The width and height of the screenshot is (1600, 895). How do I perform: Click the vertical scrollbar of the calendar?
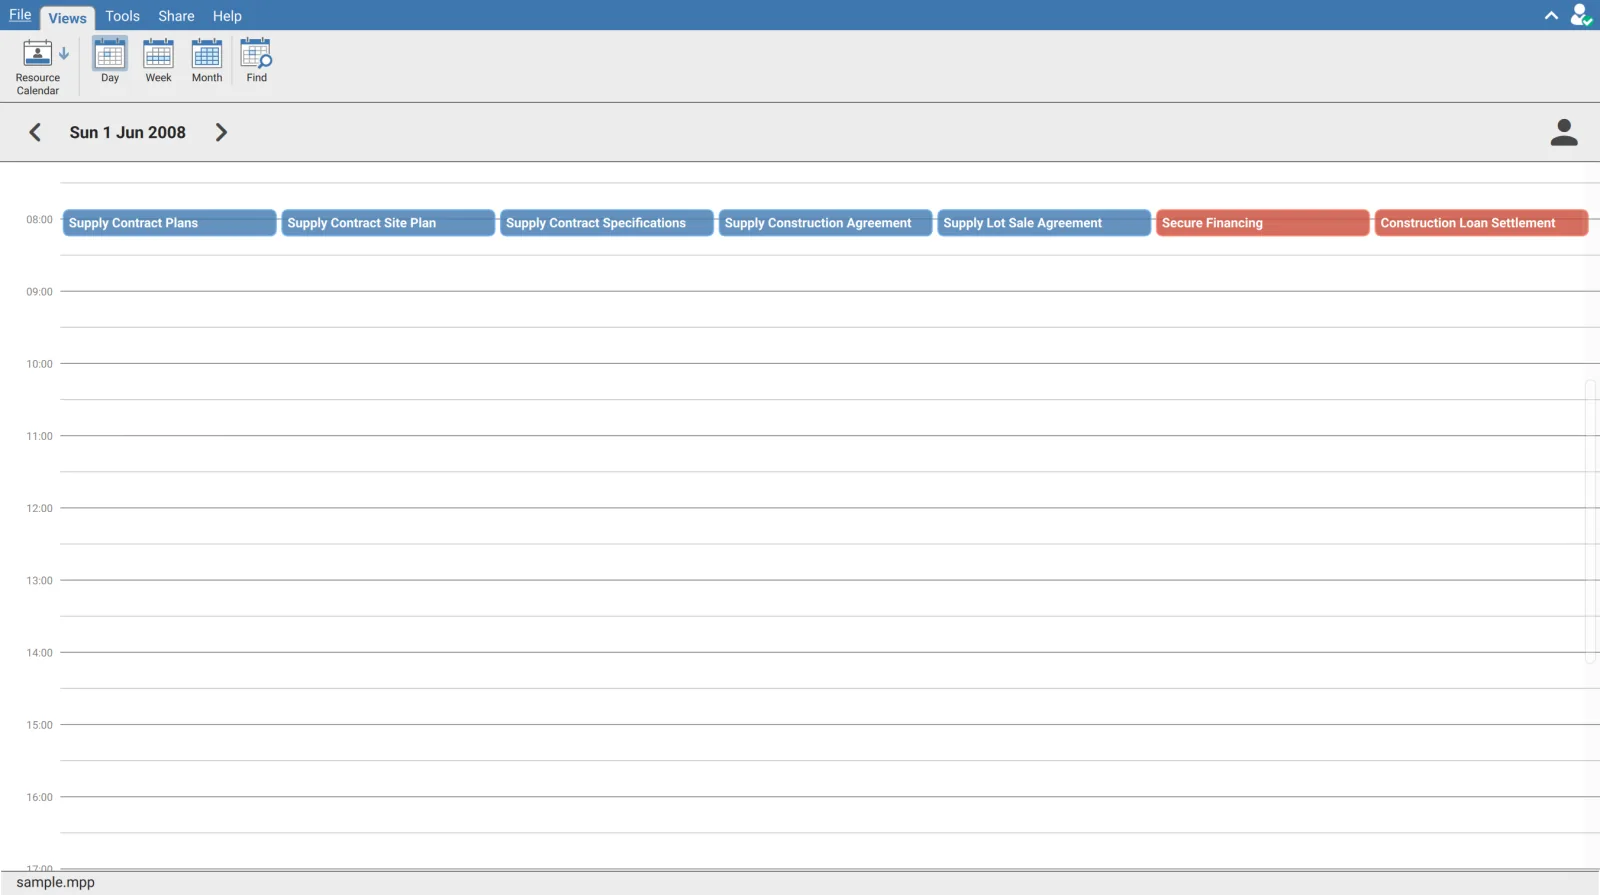pos(1590,520)
